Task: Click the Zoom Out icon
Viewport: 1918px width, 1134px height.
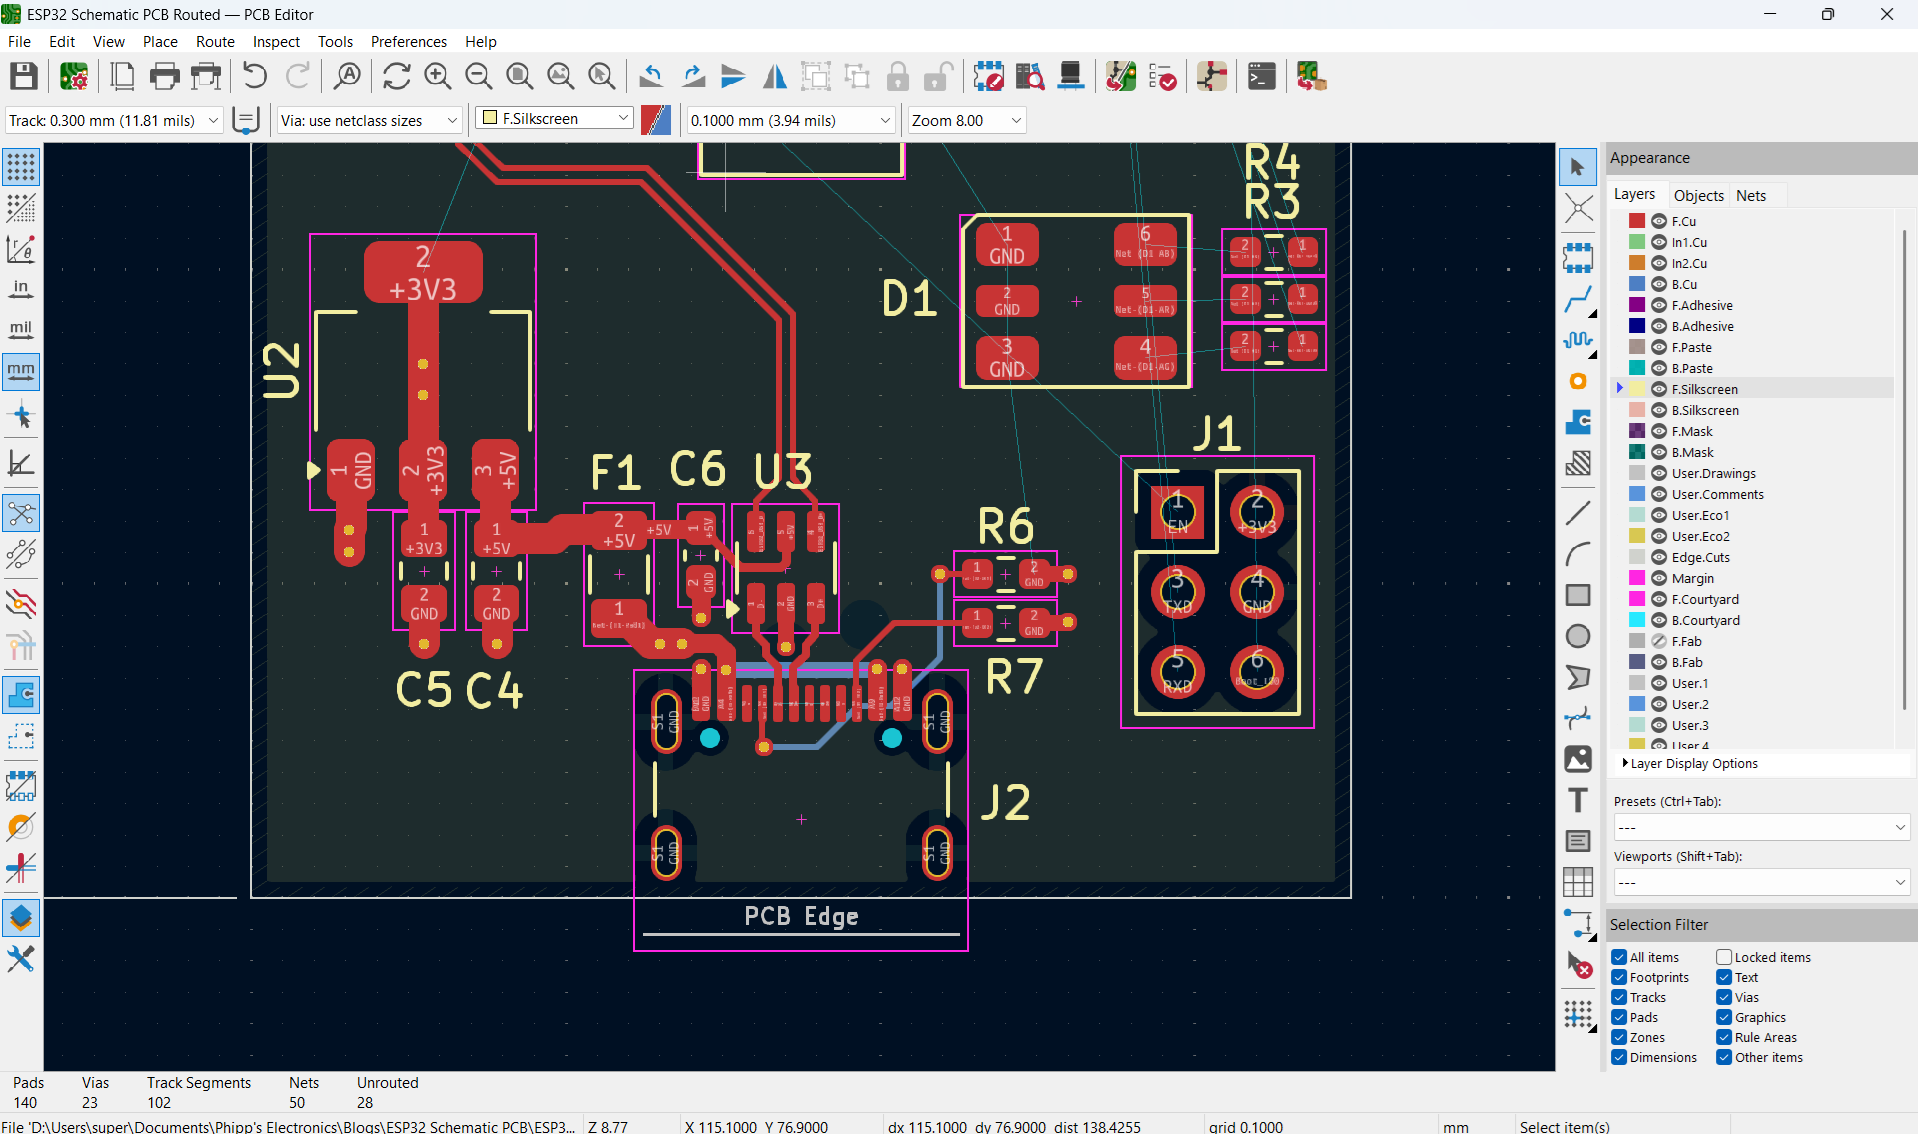Action: pos(478,77)
